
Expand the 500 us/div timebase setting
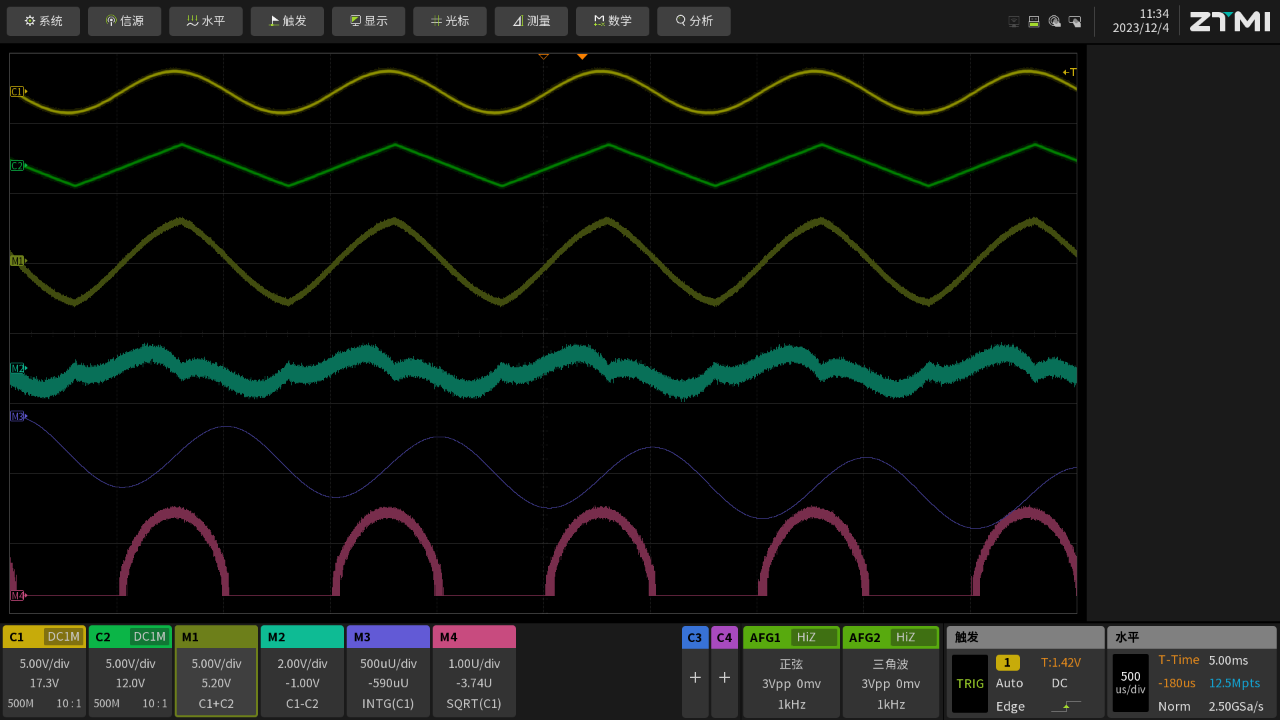1130,682
